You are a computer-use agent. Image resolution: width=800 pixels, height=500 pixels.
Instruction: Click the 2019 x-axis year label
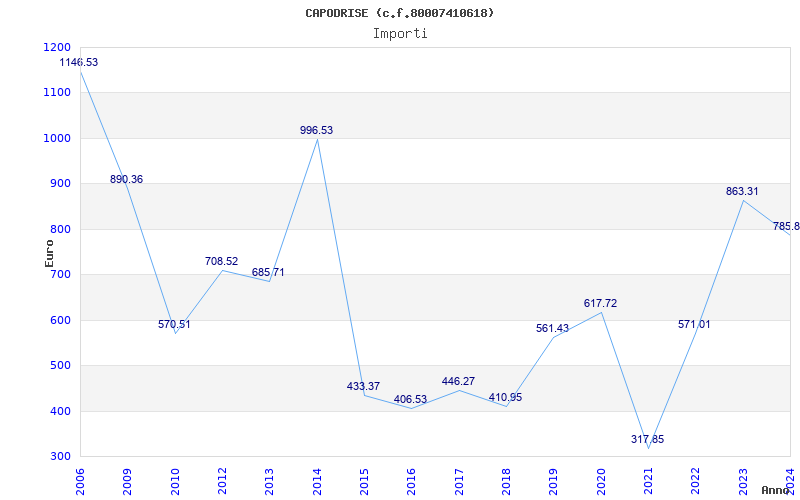(553, 482)
